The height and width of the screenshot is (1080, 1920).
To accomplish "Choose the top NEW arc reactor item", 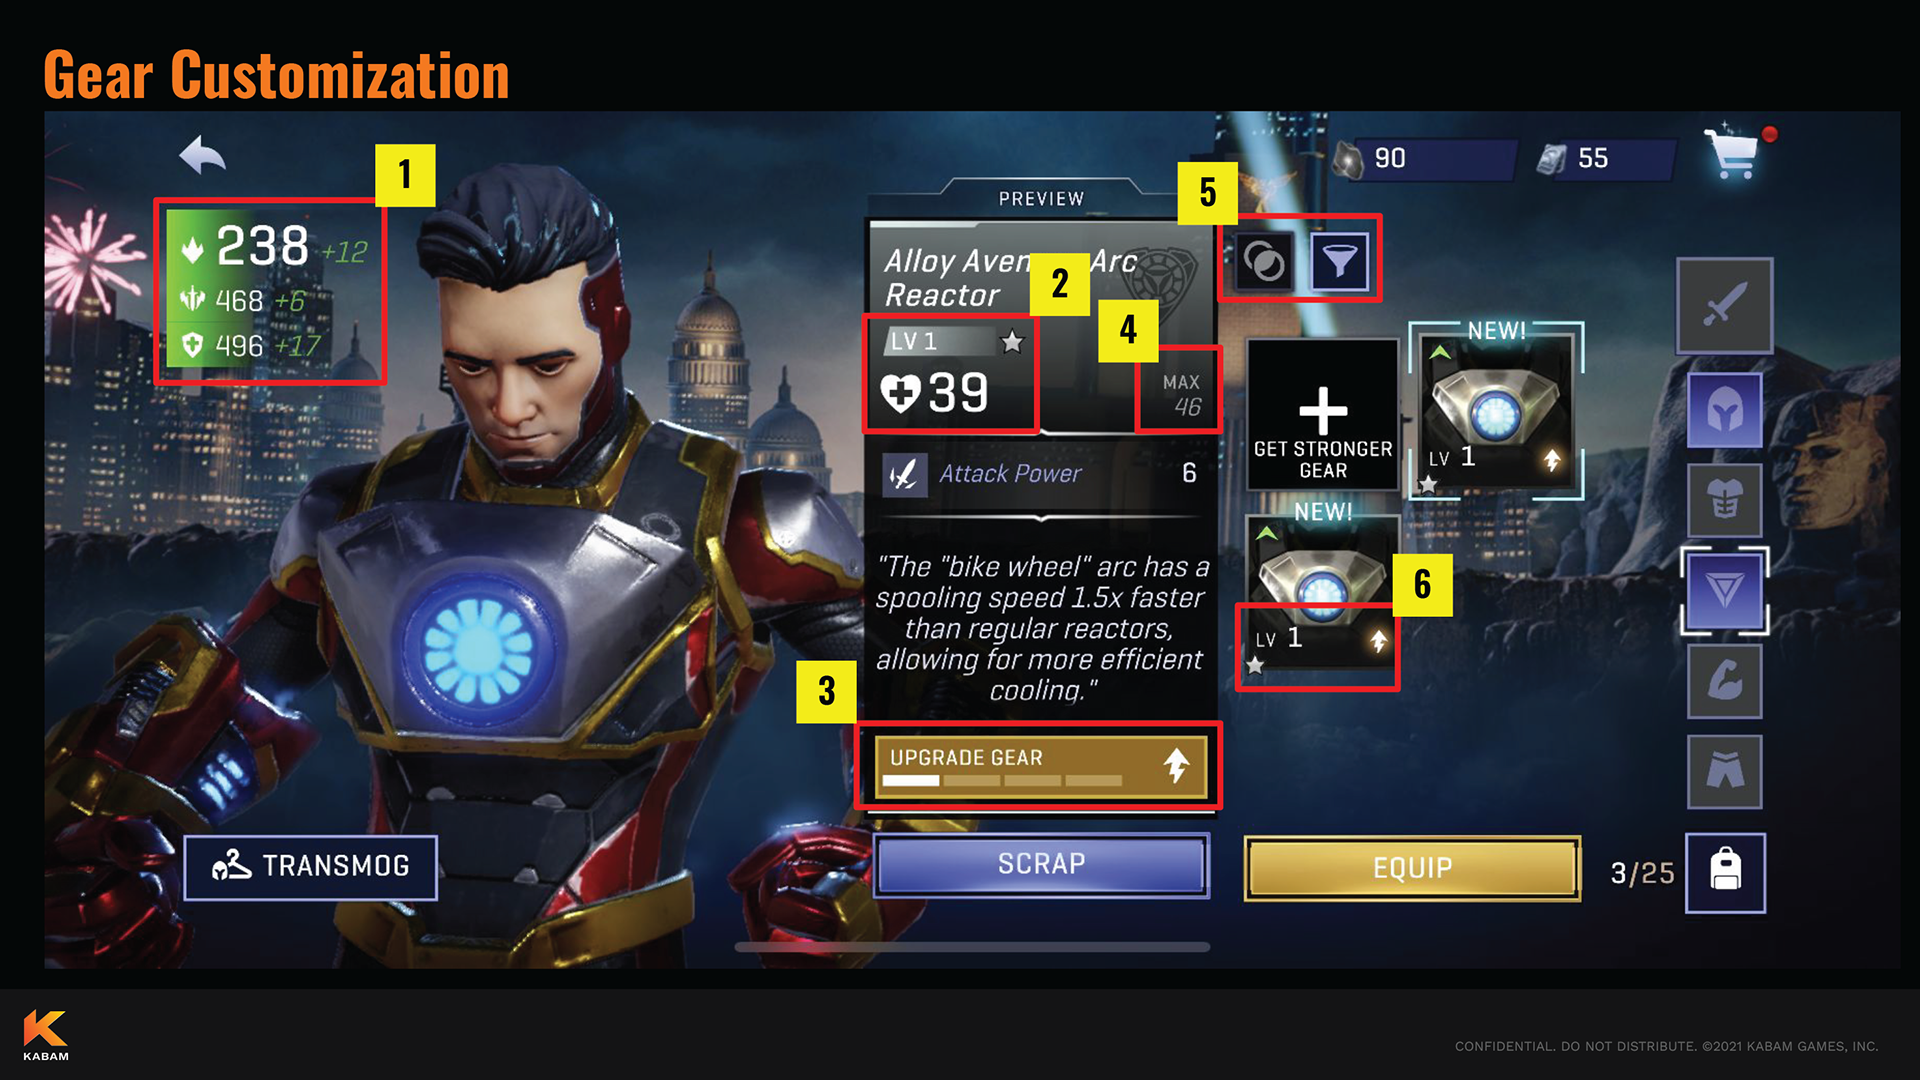I will (1495, 411).
